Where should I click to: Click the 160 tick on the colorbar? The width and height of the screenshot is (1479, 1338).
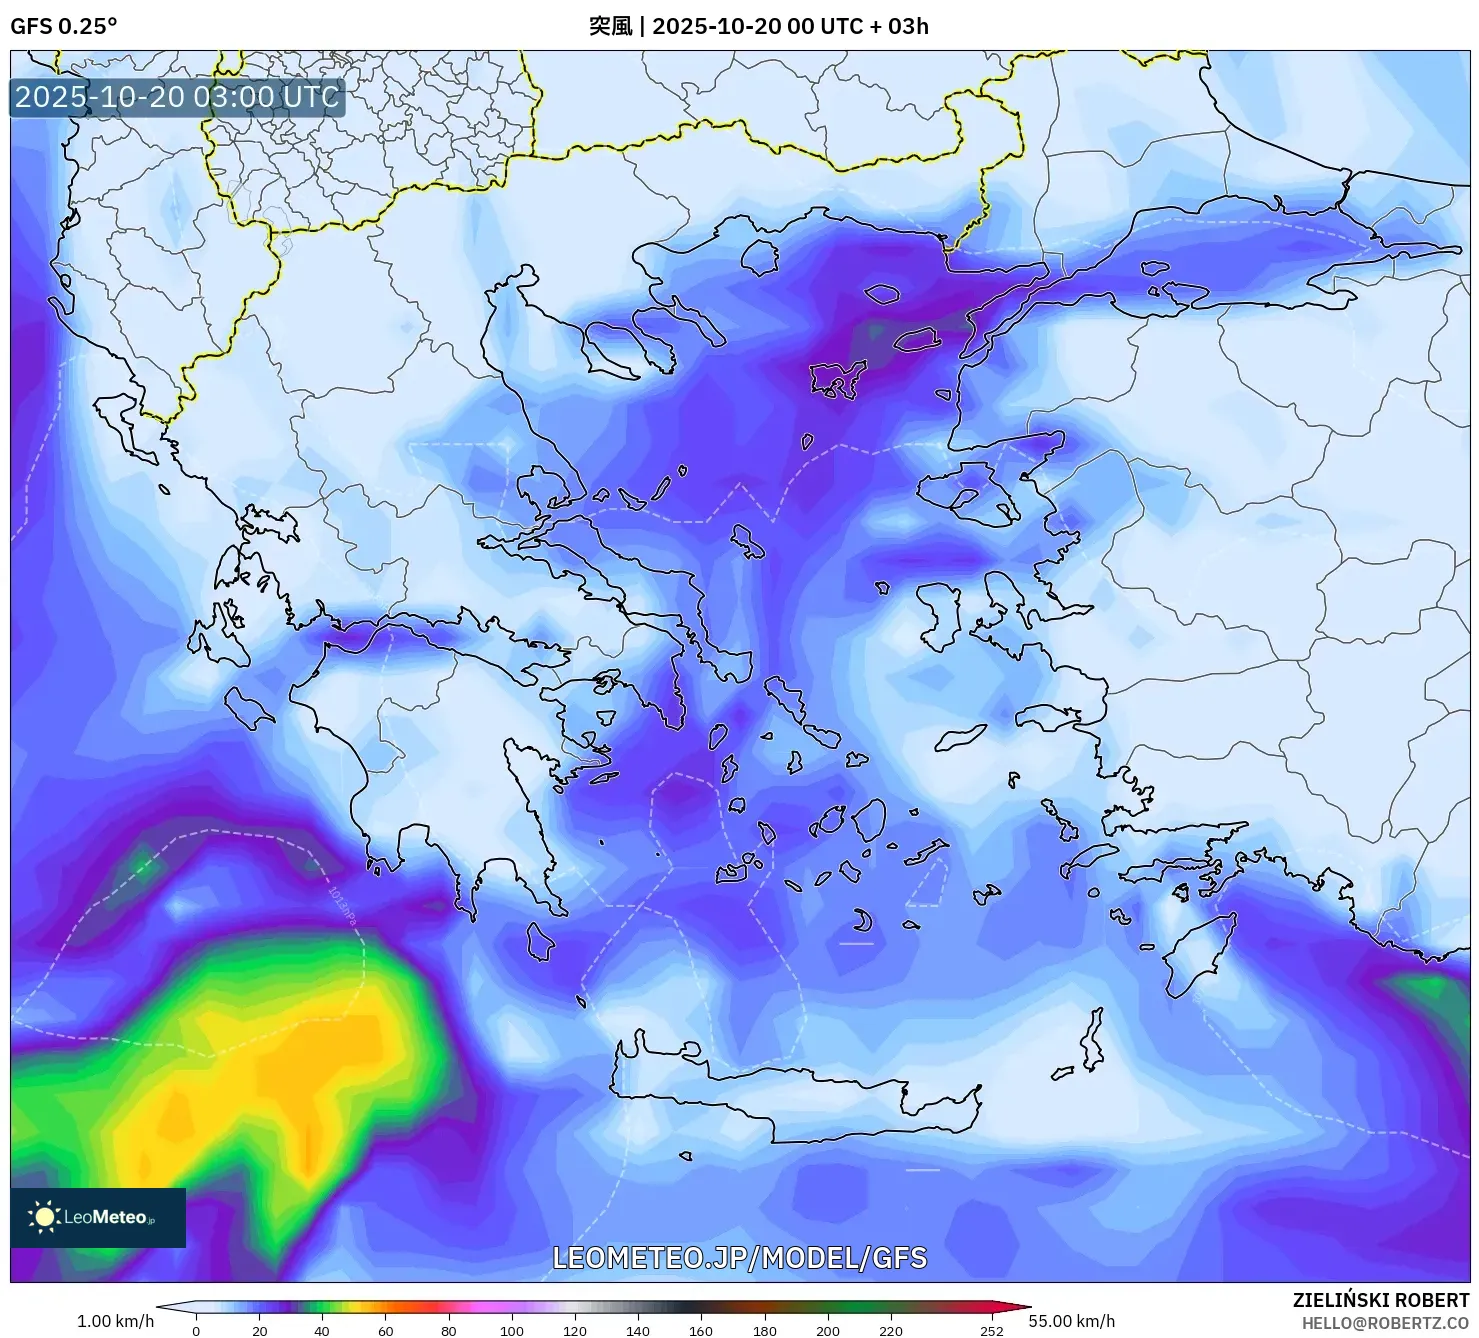click(x=701, y=1330)
